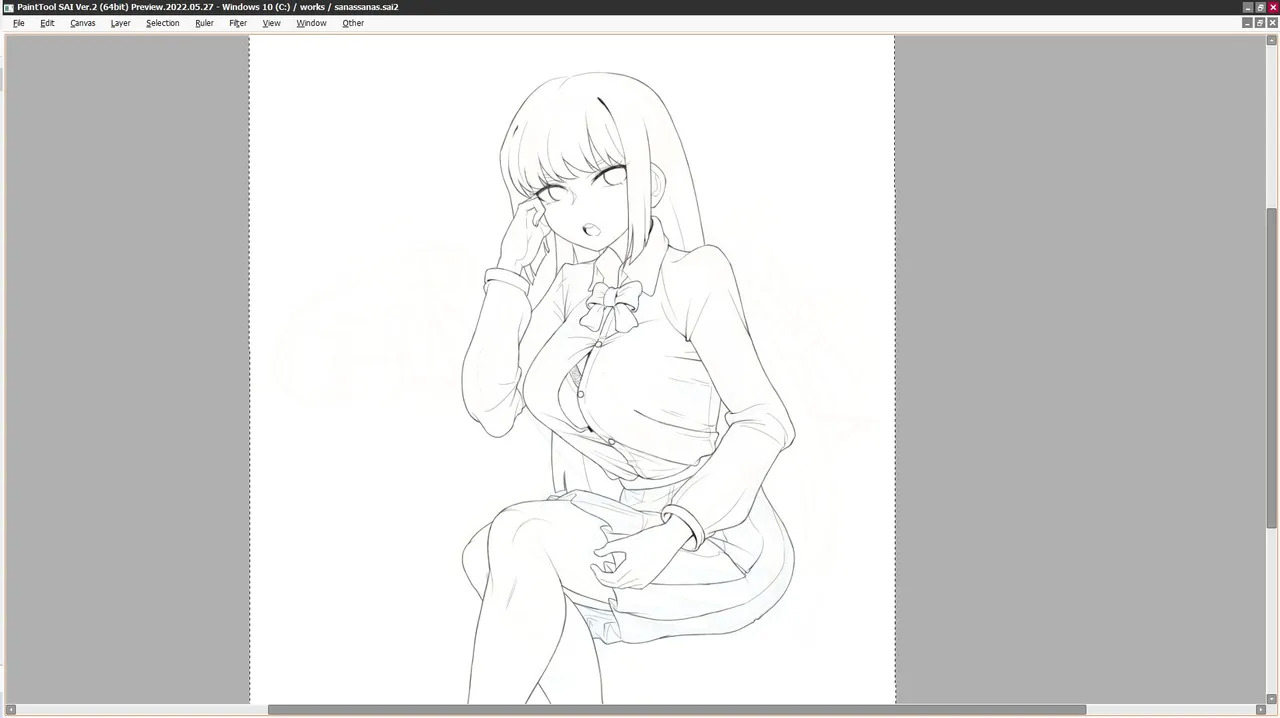
Task: Open the Other menu
Action: click(353, 23)
